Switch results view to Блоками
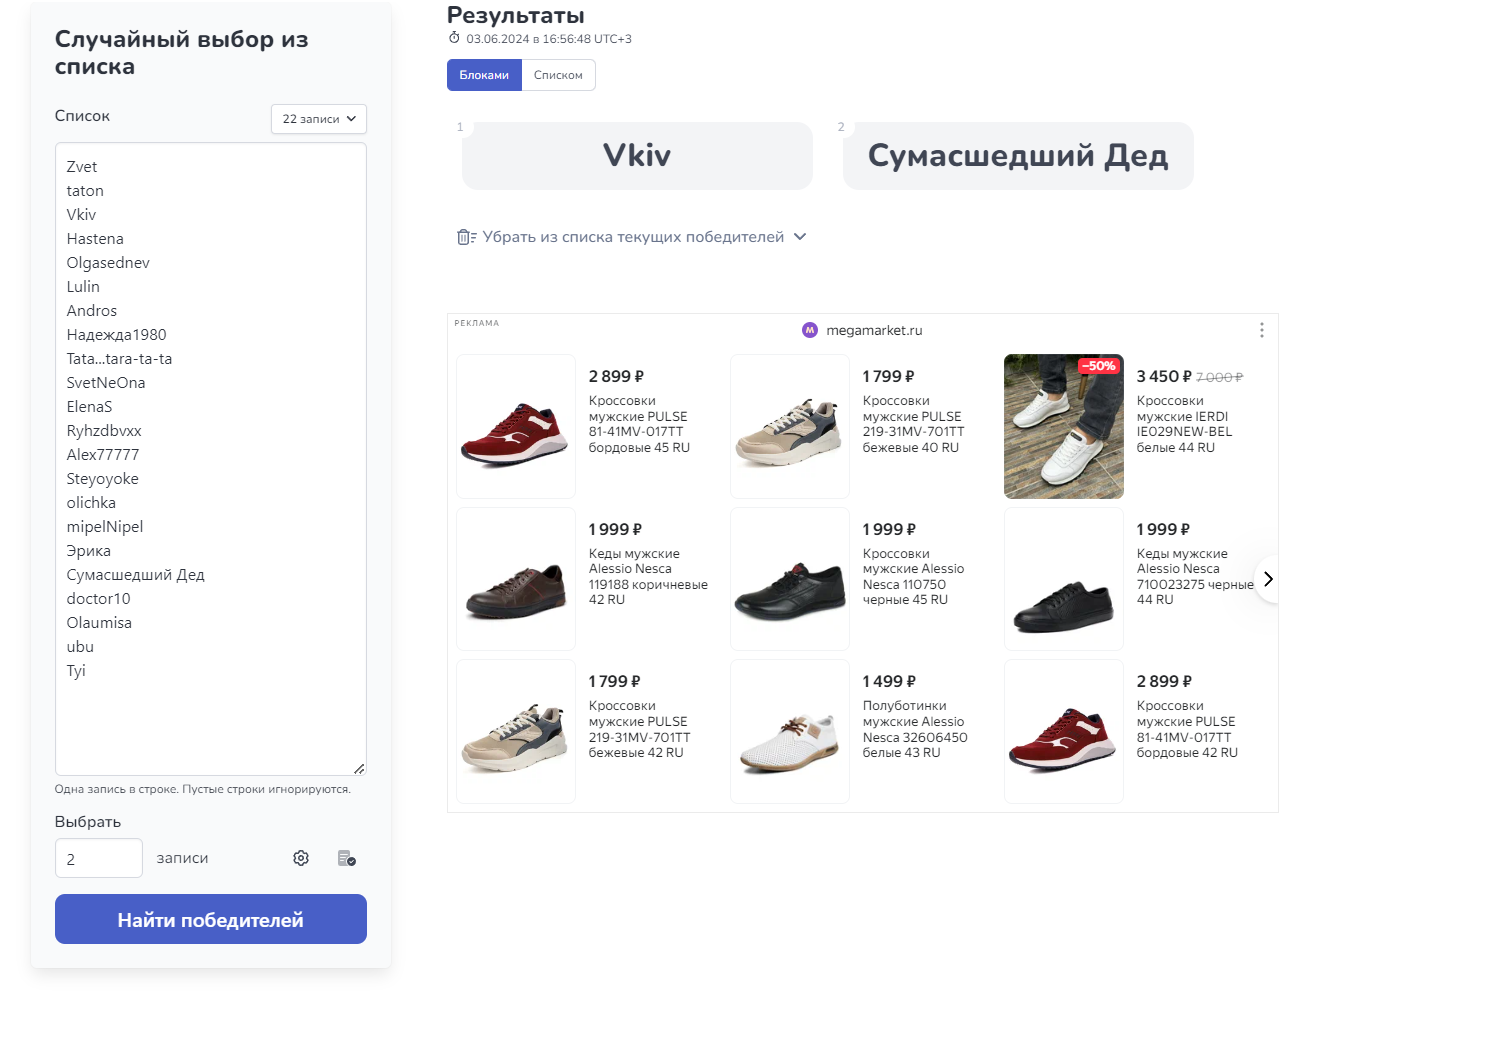This screenshot has width=1496, height=1050. (484, 75)
